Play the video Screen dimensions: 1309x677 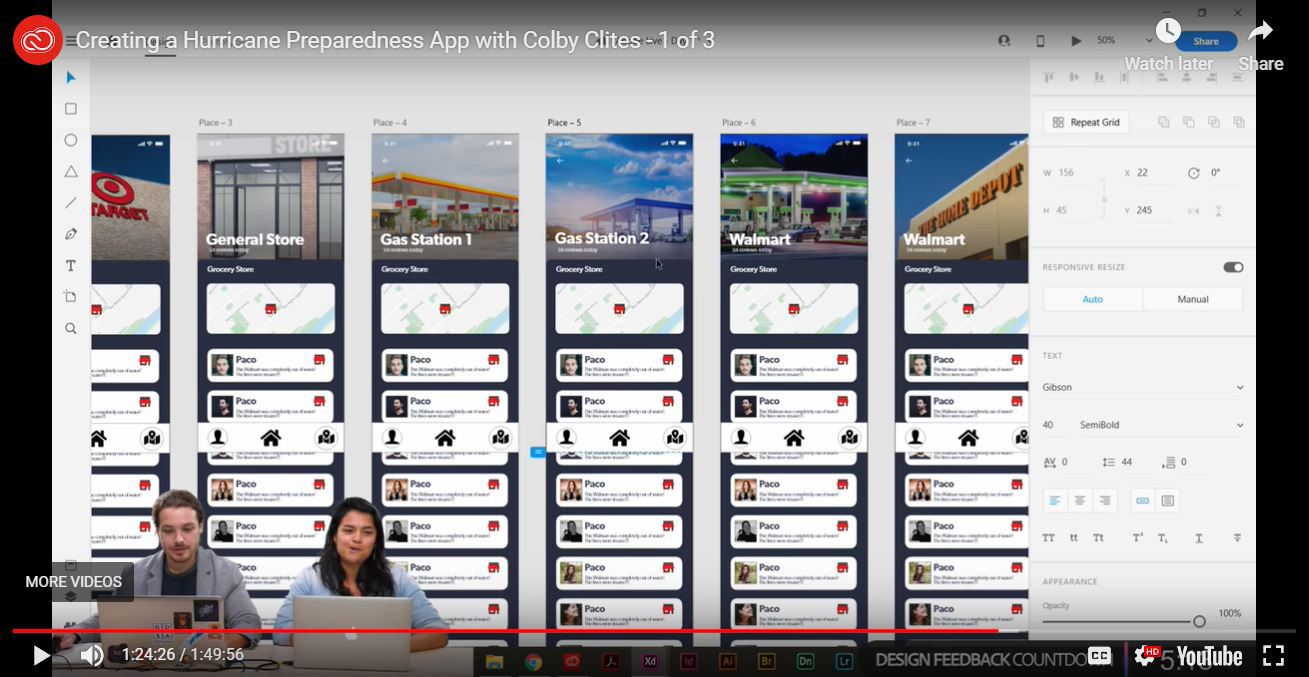41,656
